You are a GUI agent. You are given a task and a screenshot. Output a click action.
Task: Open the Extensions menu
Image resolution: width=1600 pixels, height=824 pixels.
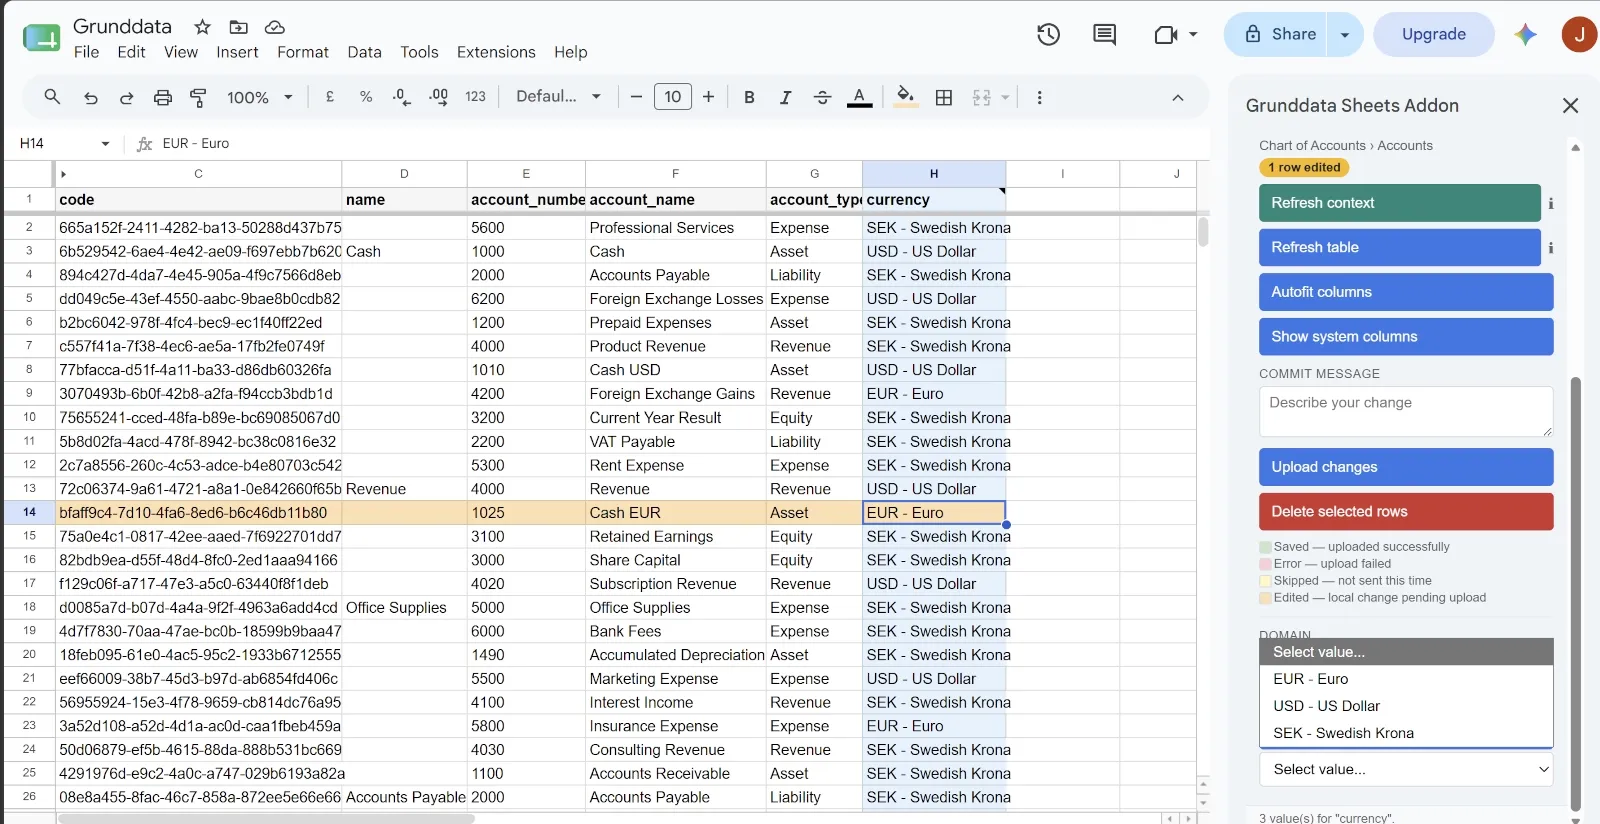(496, 52)
